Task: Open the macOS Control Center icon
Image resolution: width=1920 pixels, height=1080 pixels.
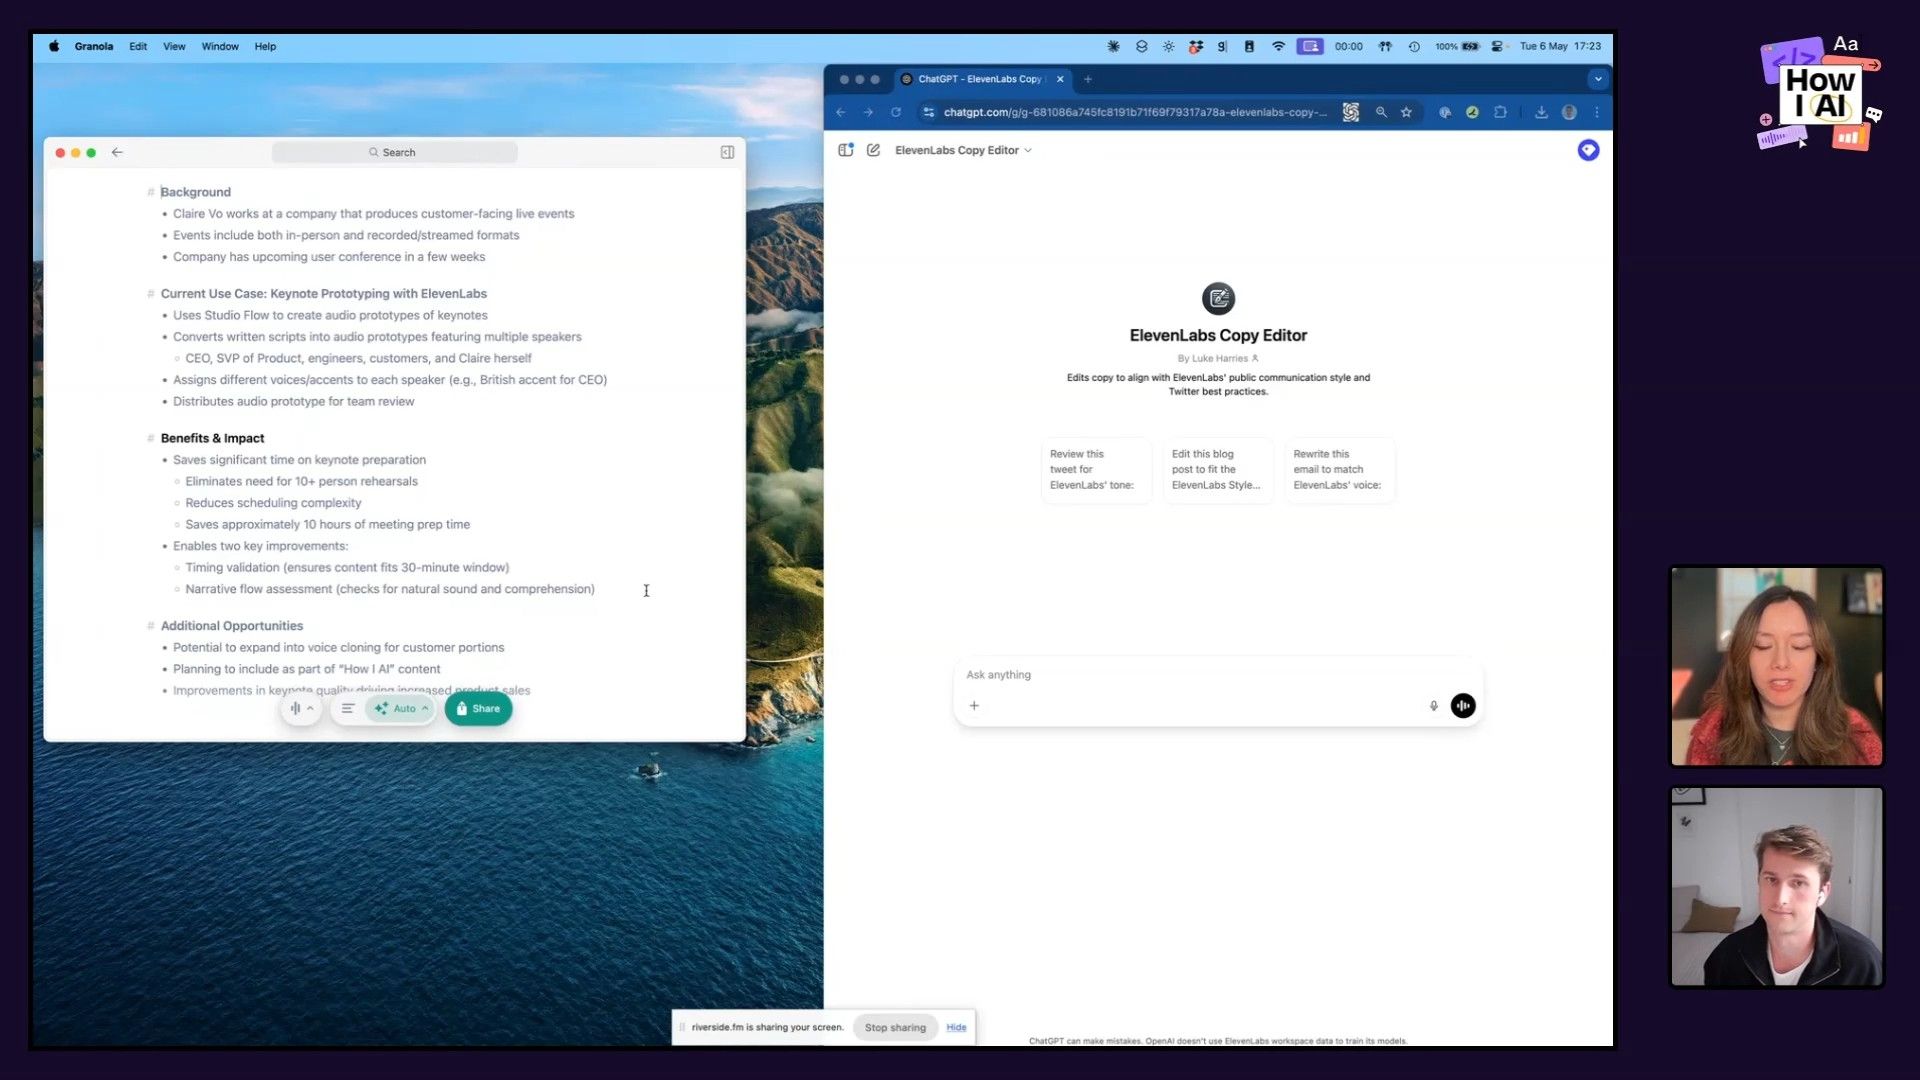Action: [x=1497, y=46]
